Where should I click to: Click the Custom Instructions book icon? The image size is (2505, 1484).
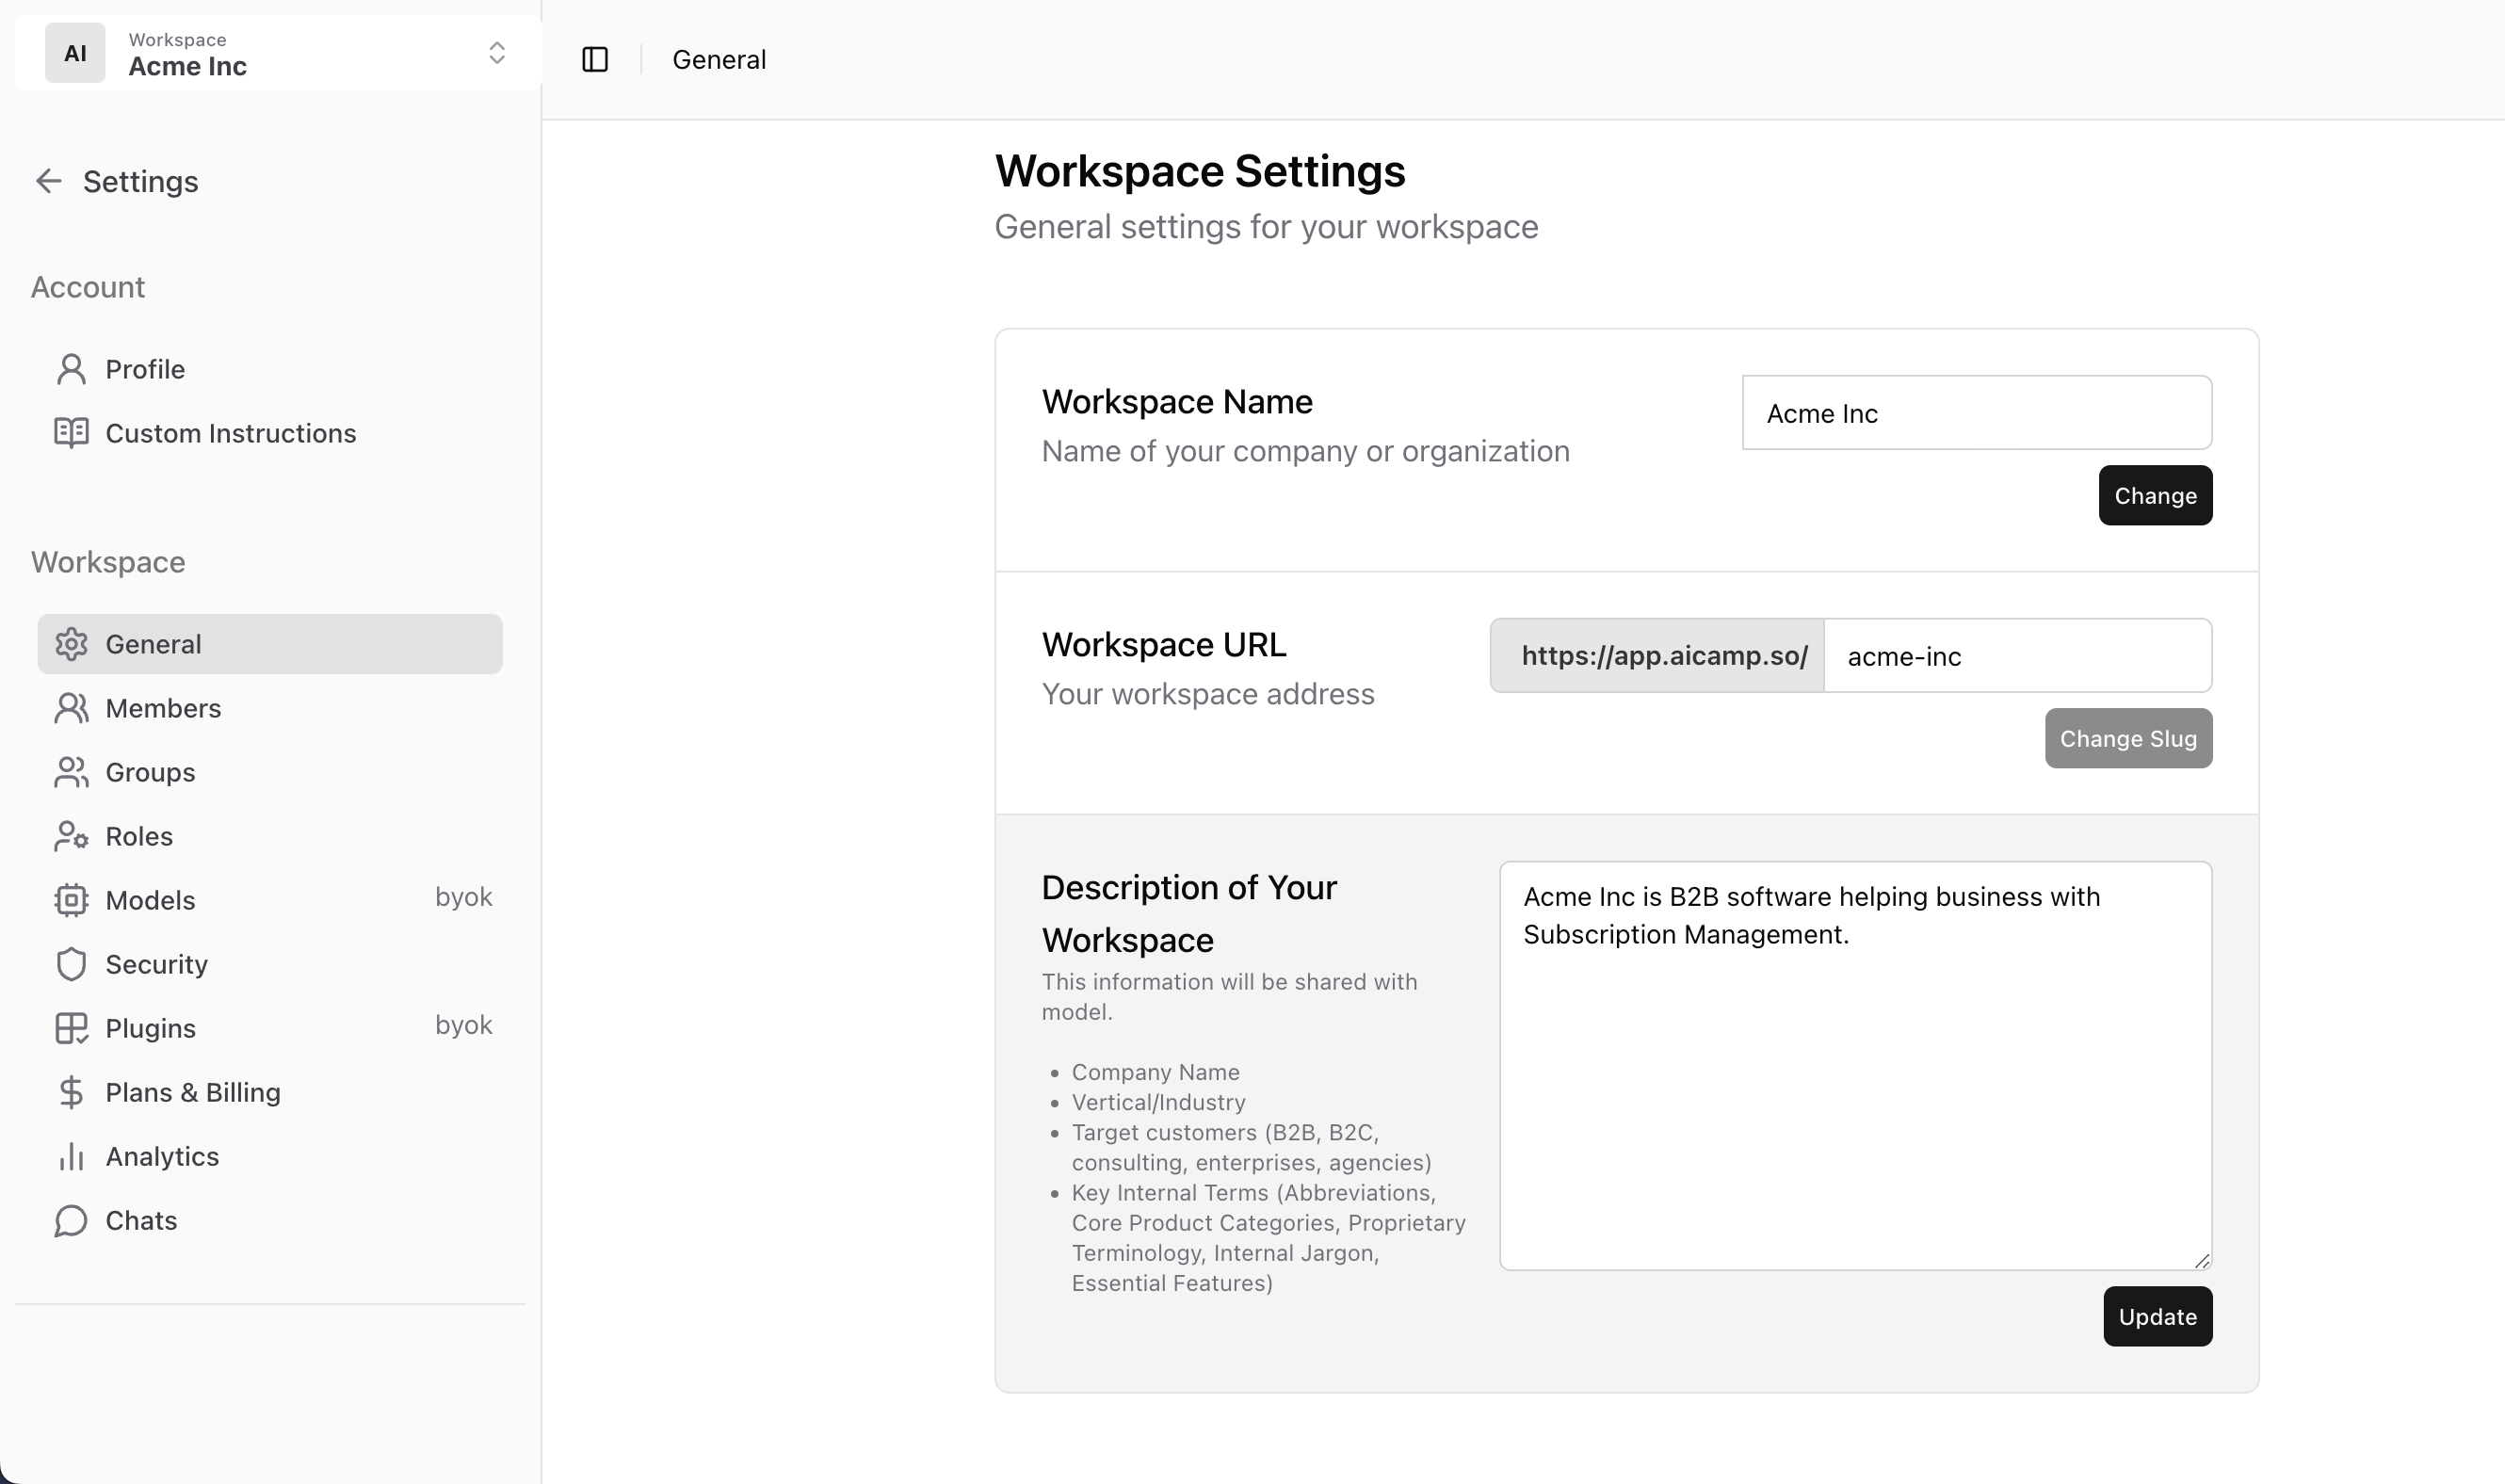(x=71, y=433)
